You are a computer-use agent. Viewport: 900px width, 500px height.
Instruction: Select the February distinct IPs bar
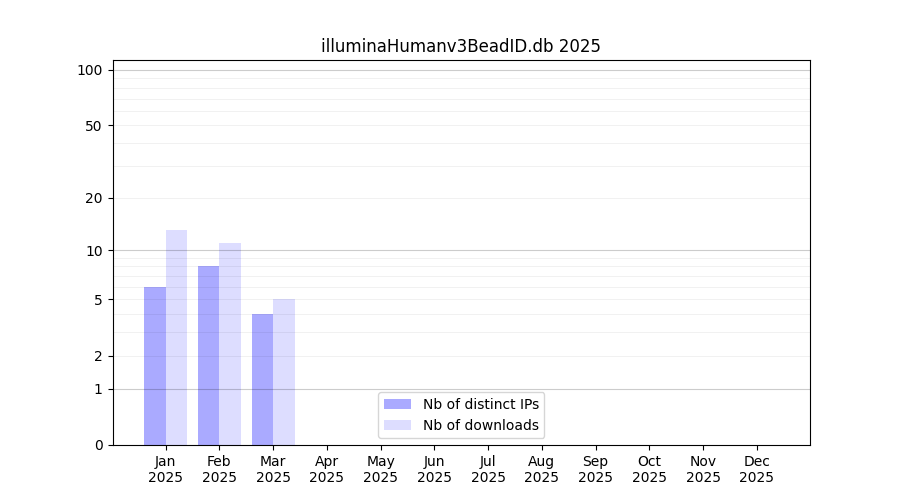(x=208, y=355)
